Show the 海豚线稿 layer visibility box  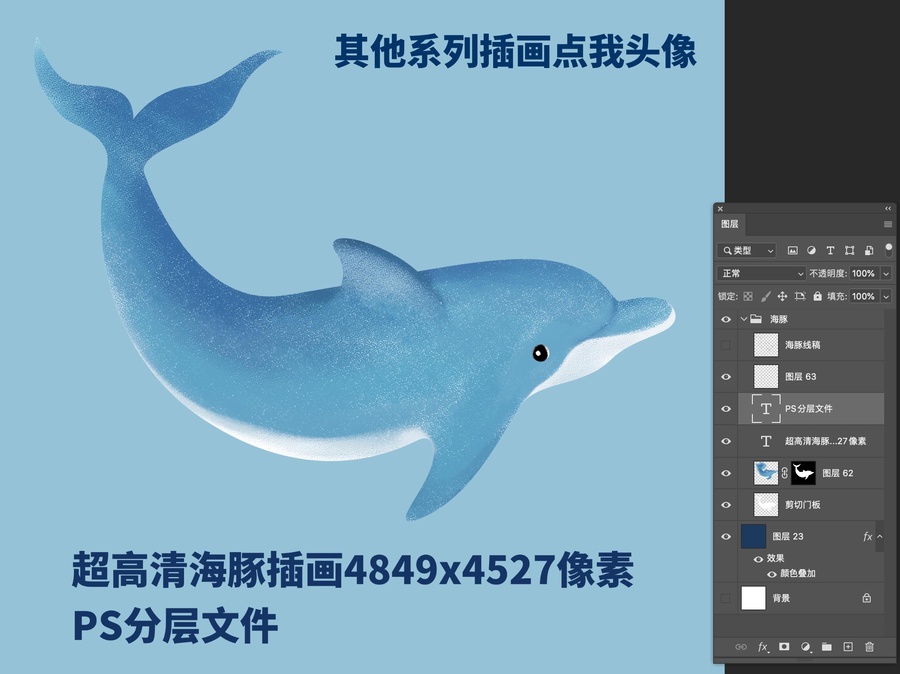click(726, 345)
